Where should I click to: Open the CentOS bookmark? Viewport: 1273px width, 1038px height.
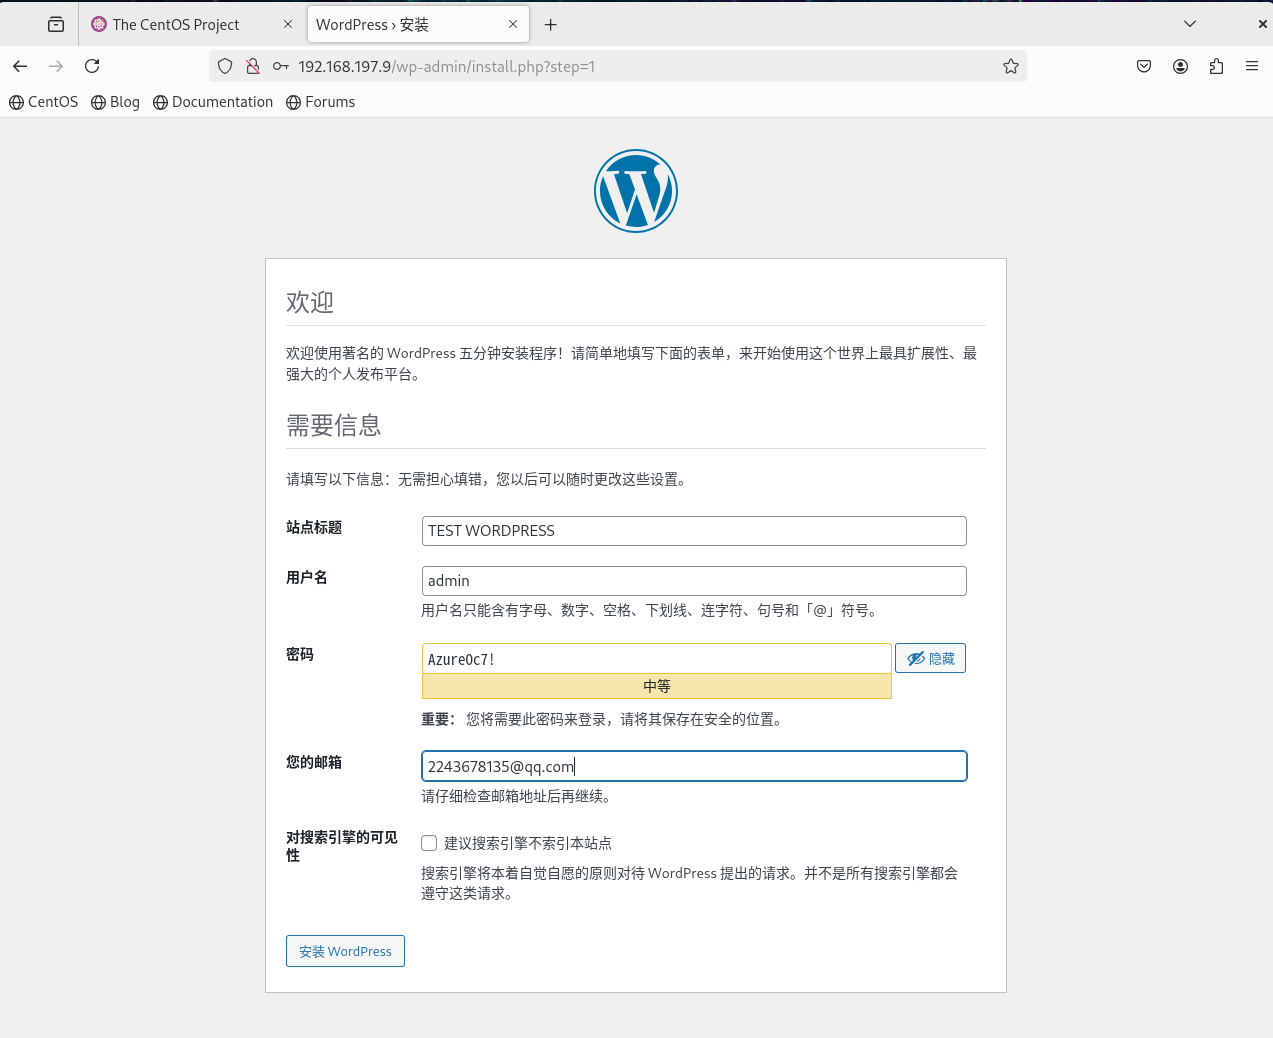[43, 102]
